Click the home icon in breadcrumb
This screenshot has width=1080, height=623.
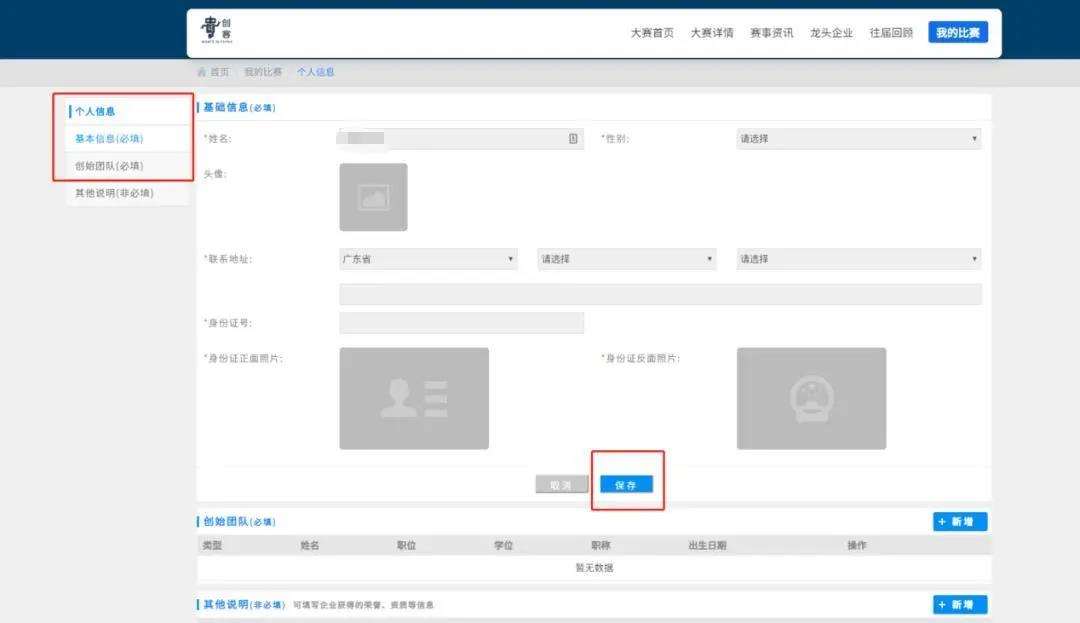coord(201,73)
